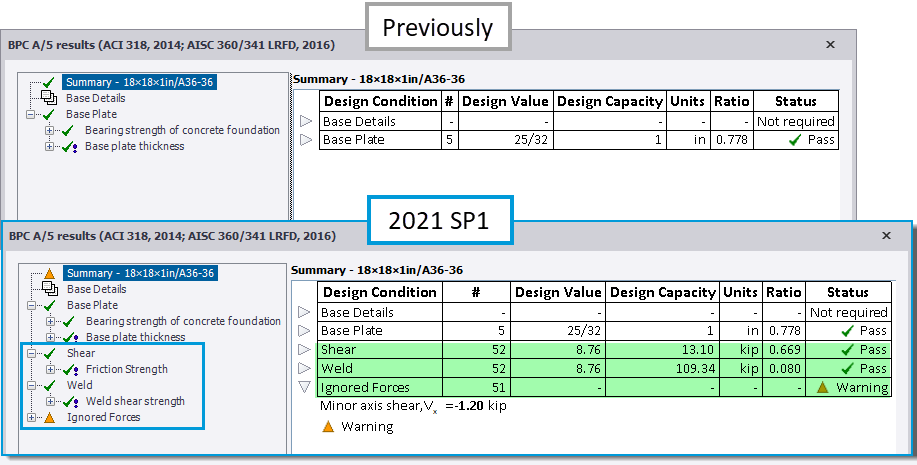Image resolution: width=917 pixels, height=465 pixels.
Task: Expand the Ignored Forces tree node
Action: click(32, 417)
